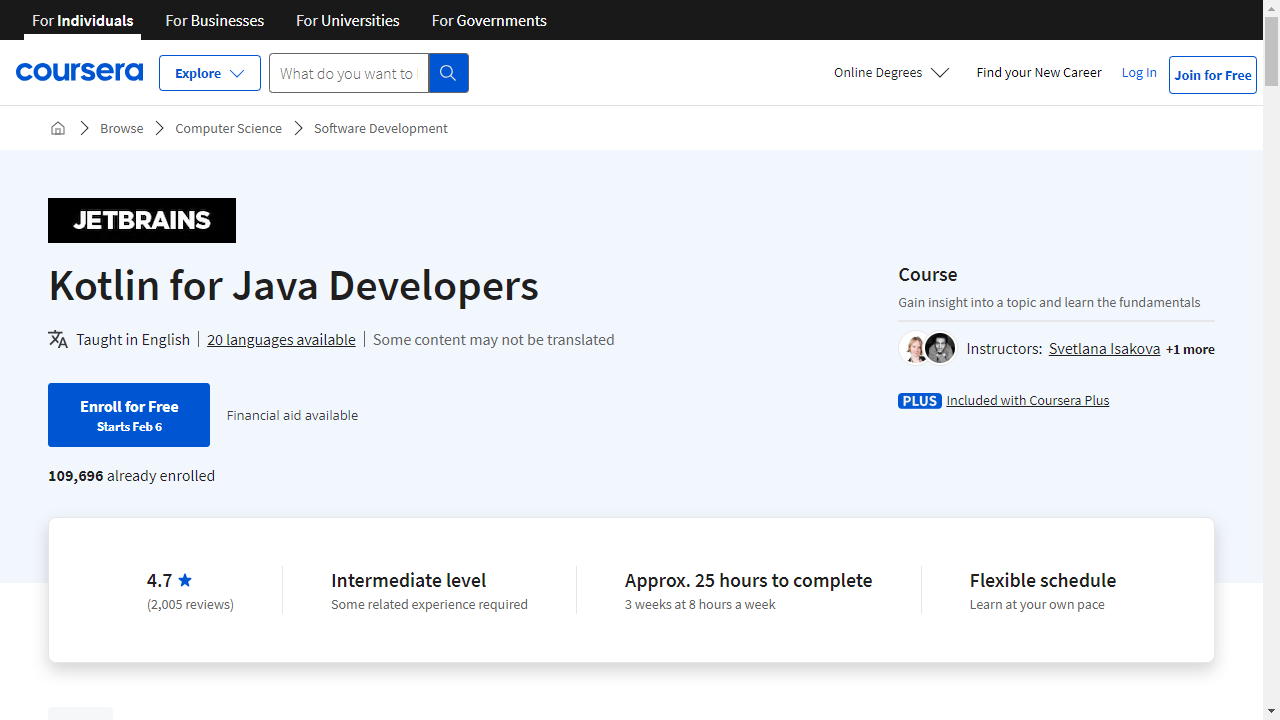Click Financial aid available link

point(292,415)
